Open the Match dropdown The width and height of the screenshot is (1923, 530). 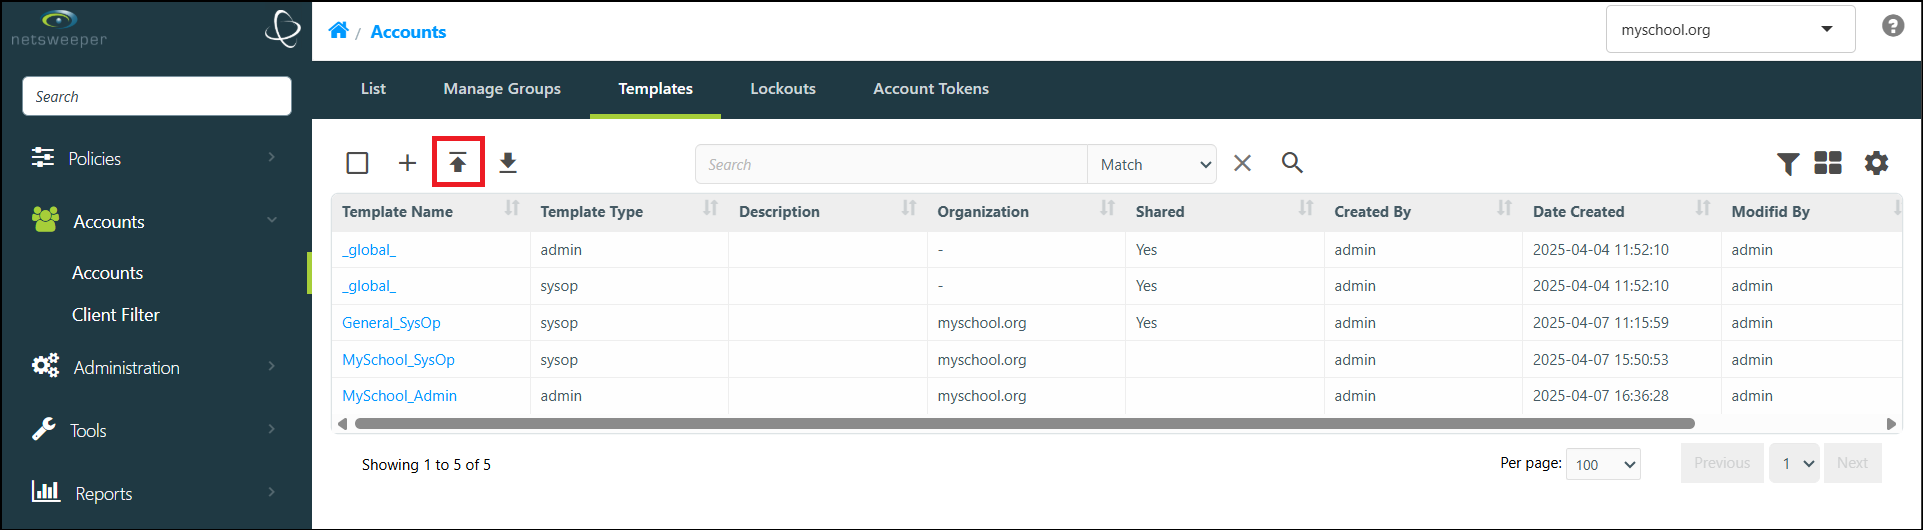coord(1152,164)
